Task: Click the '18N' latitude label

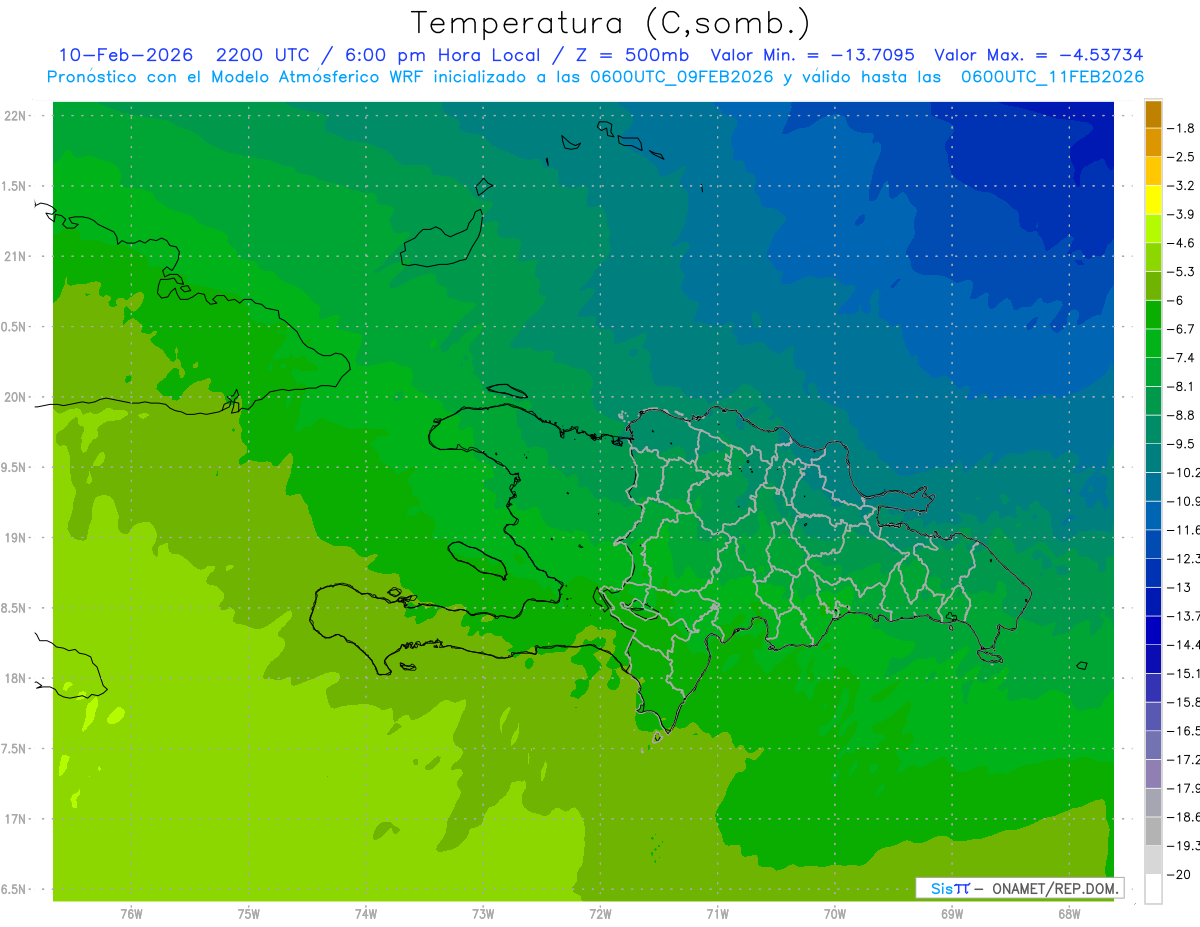Action: pos(16,679)
